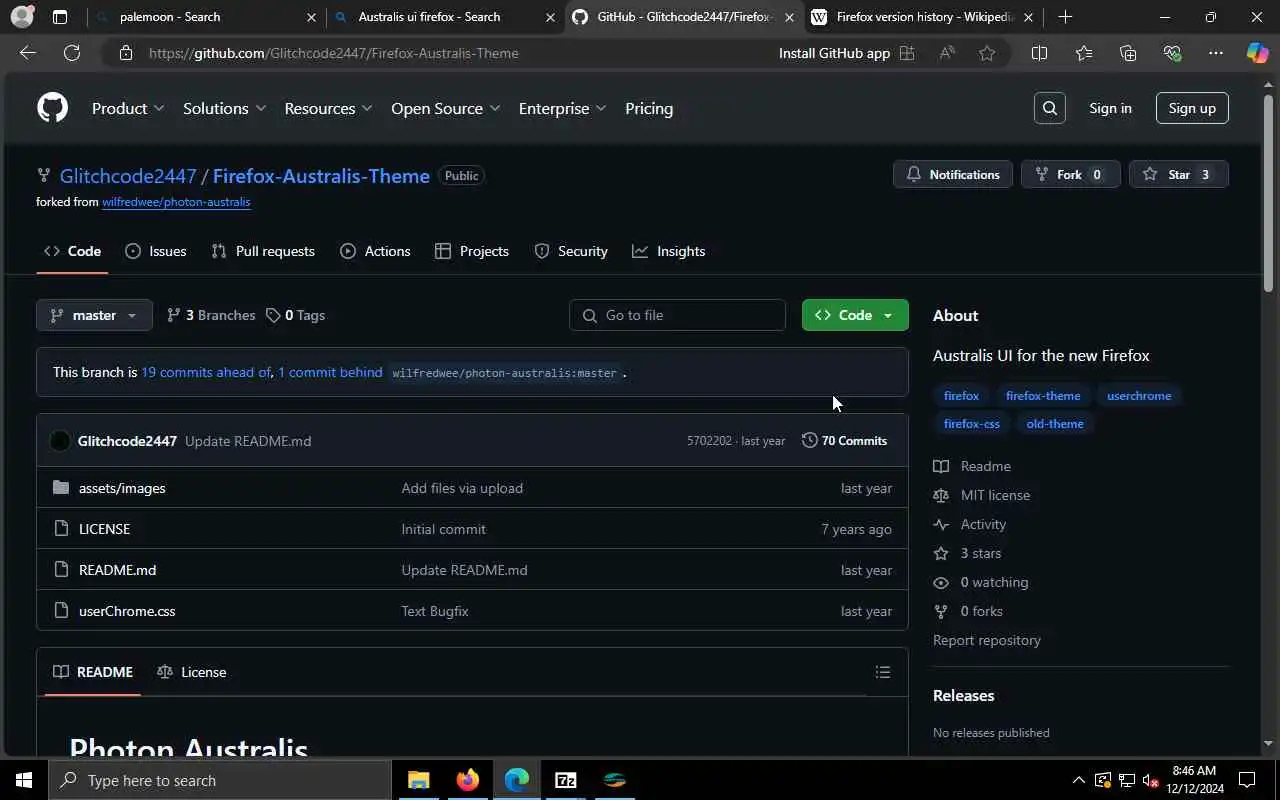Open Edge tab actions menu icon
The width and height of the screenshot is (1280, 800).
60,17
